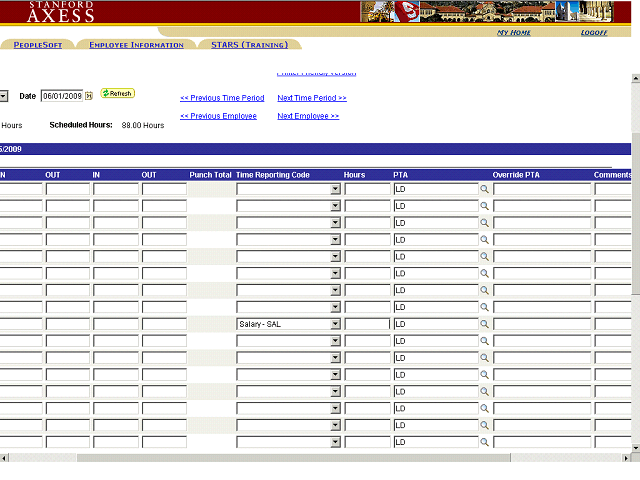The image size is (640, 480).
Task: Select the PeopleSoft tab
Action: click(x=38, y=45)
